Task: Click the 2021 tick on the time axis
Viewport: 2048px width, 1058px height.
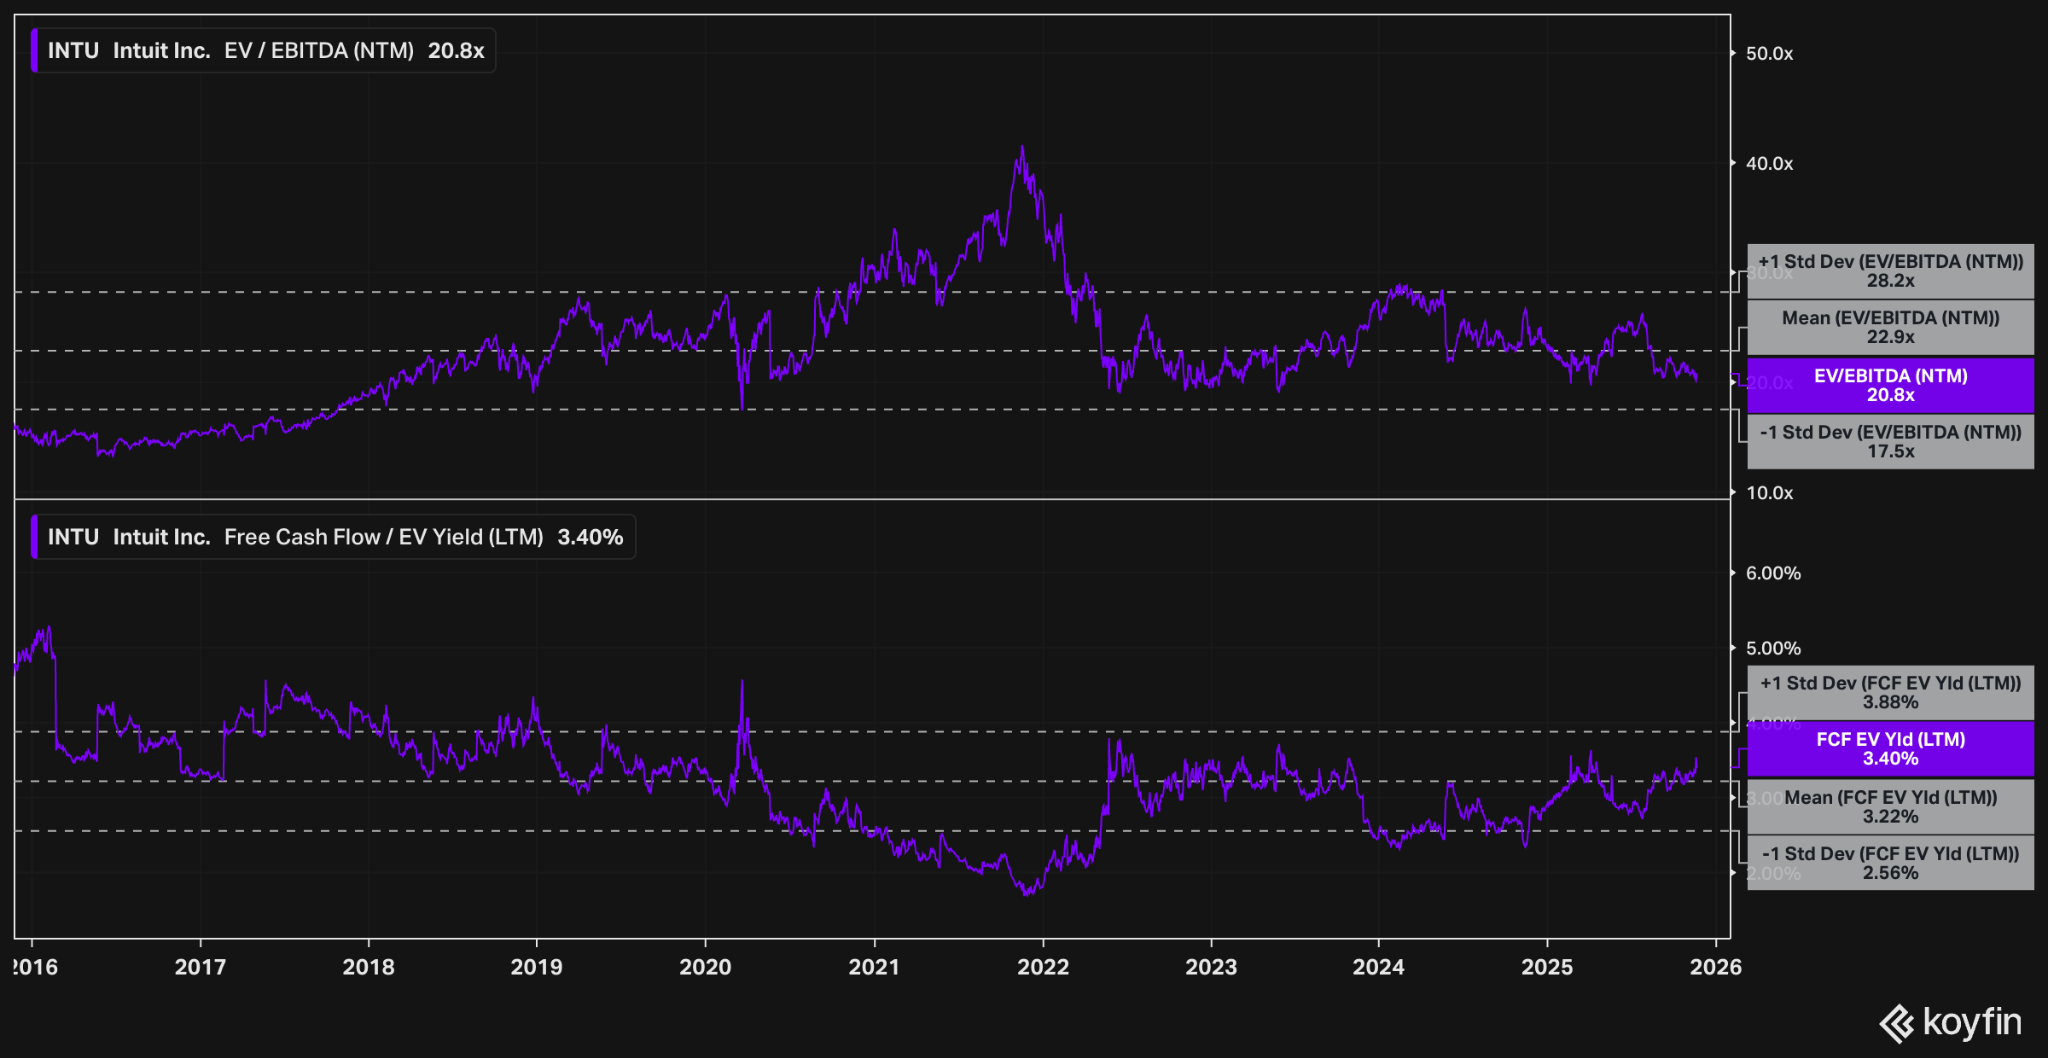Action: tap(874, 967)
